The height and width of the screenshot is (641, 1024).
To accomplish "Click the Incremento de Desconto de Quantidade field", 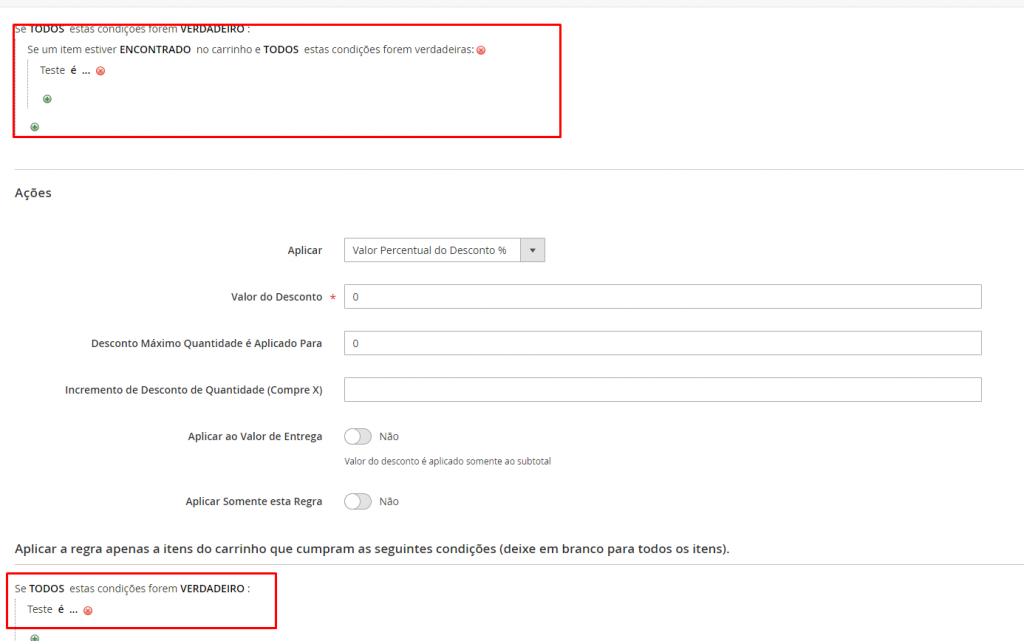I will (662, 389).
